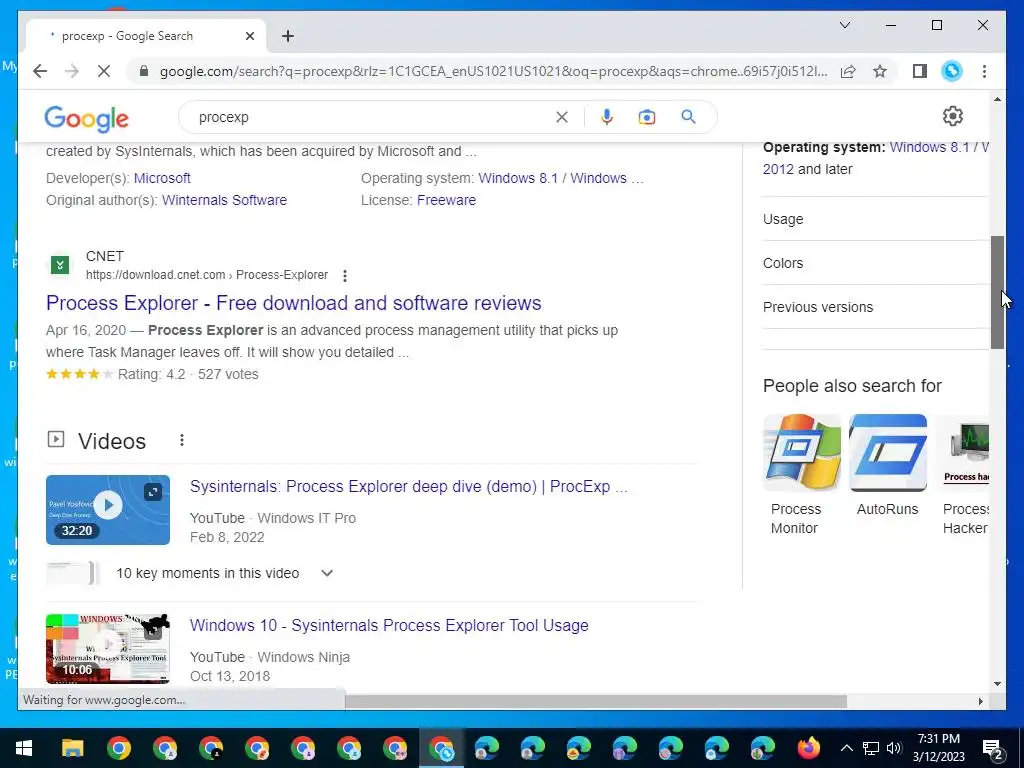This screenshot has width=1024, height=768.
Task: Open Firefox from the taskbar
Action: click(808, 748)
